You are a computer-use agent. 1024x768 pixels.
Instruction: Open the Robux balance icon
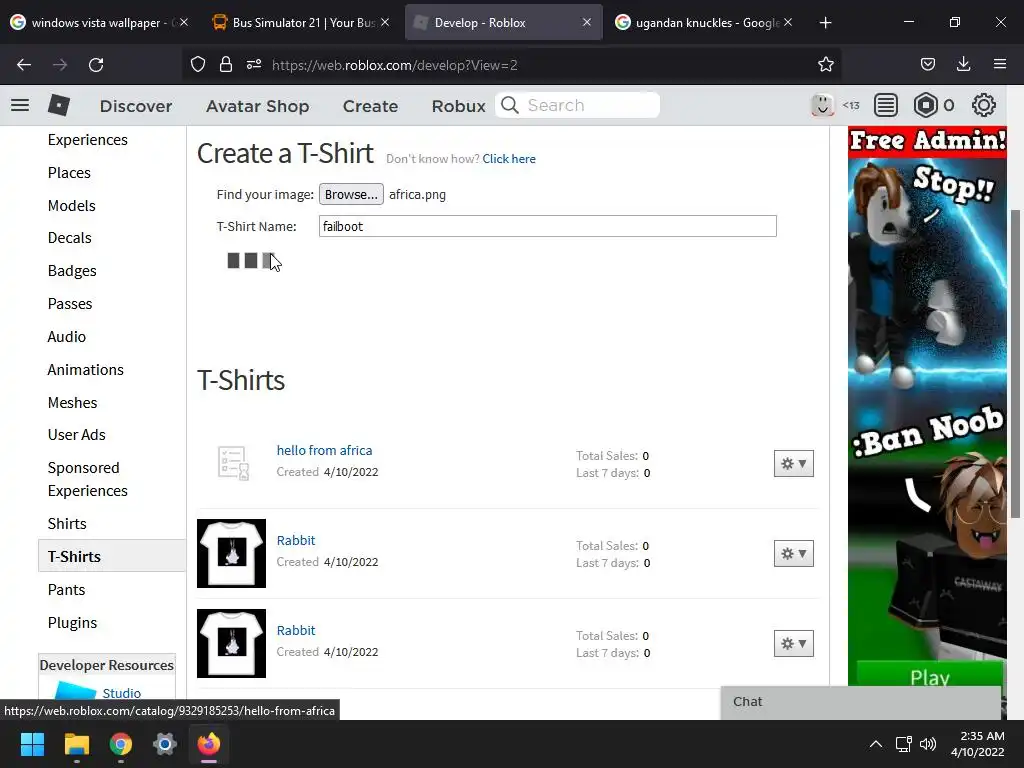coord(925,105)
